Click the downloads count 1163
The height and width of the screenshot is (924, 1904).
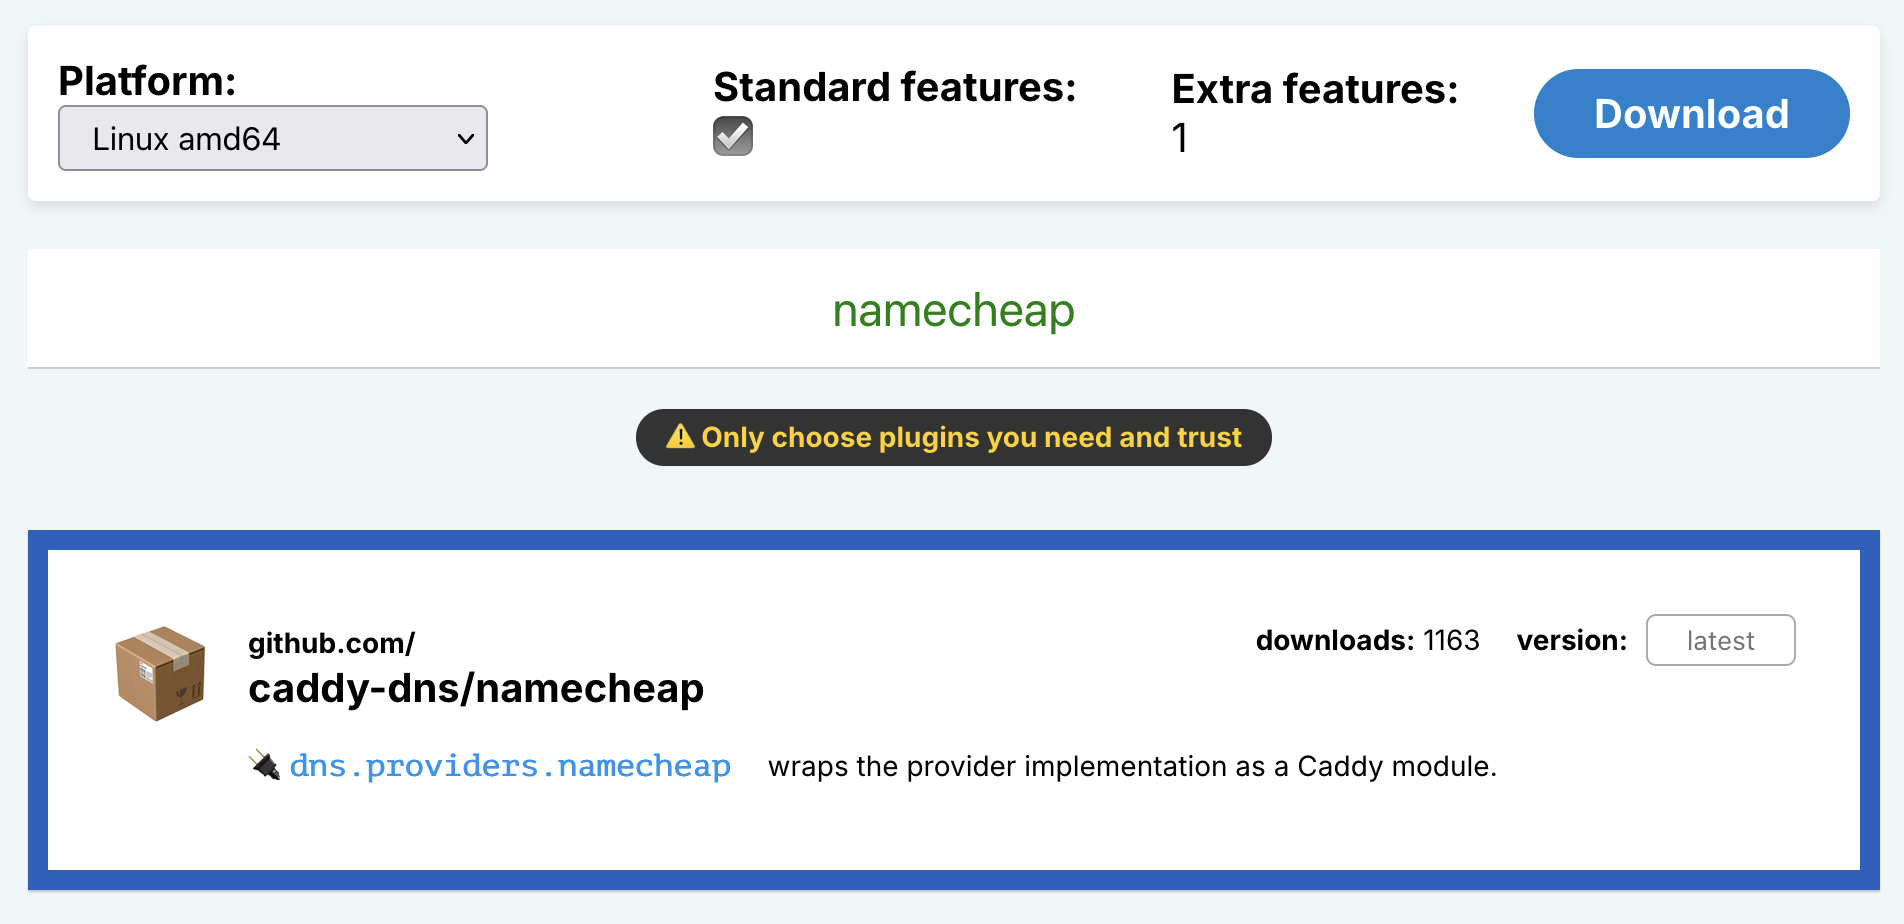[1451, 640]
